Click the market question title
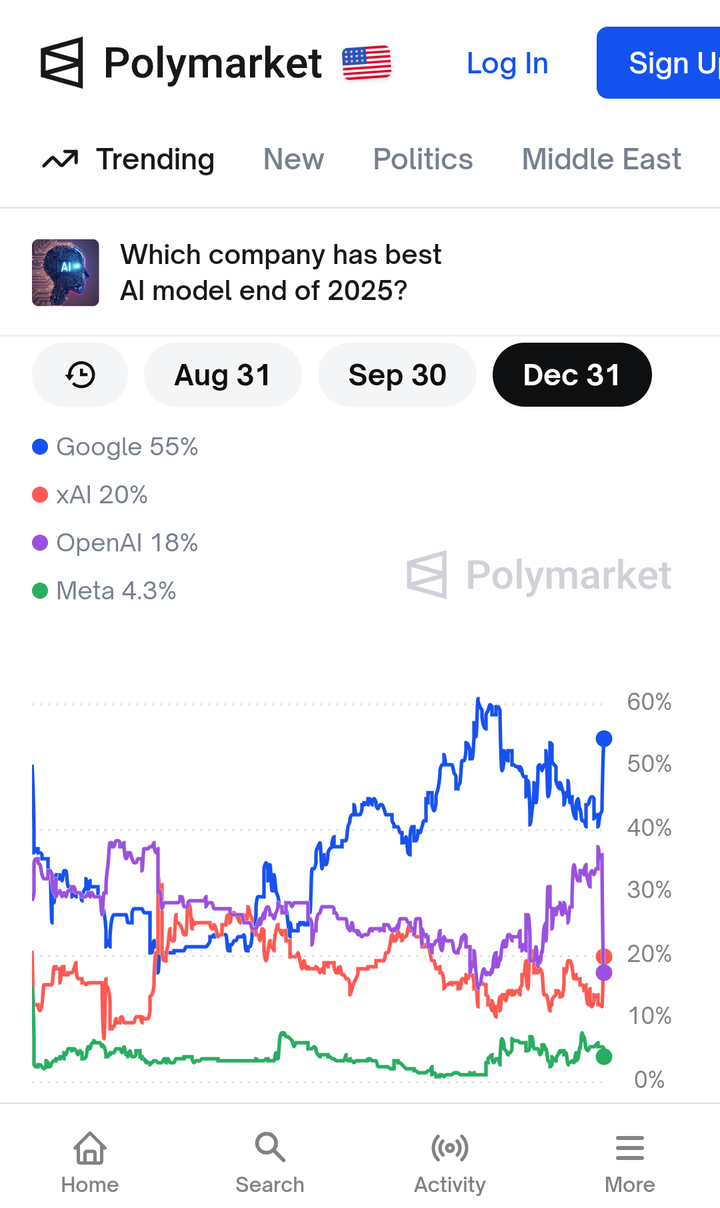Image resolution: width=720 pixels, height=1208 pixels. 280,272
